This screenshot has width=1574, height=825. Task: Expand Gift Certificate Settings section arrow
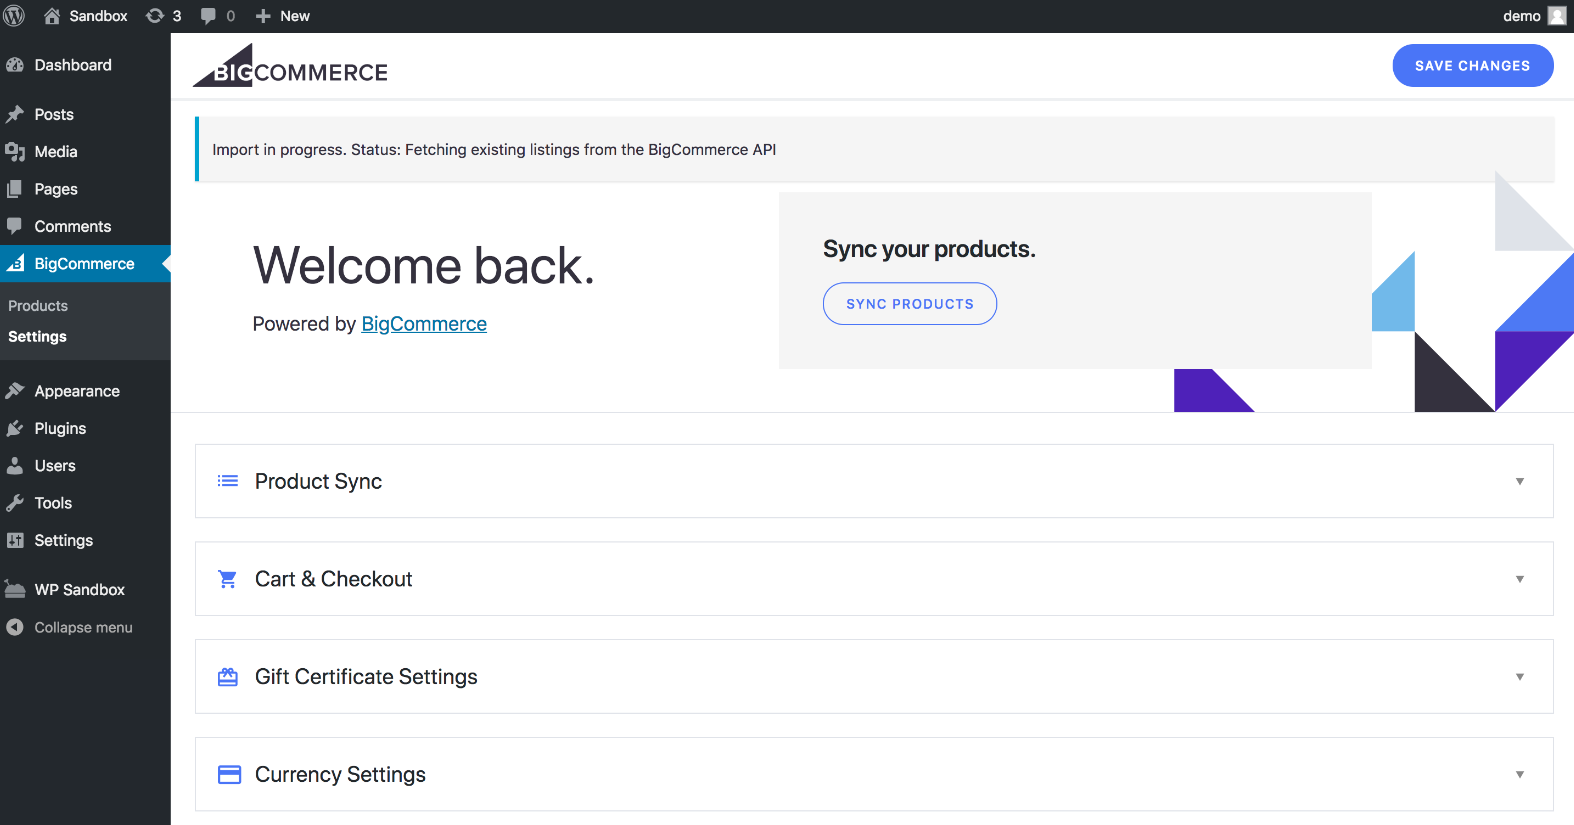click(x=1519, y=677)
